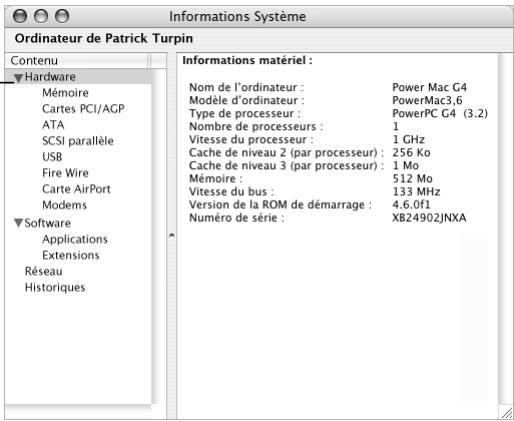
Task: Click the Cache de niveau 2 label
Action: click(x=286, y=152)
